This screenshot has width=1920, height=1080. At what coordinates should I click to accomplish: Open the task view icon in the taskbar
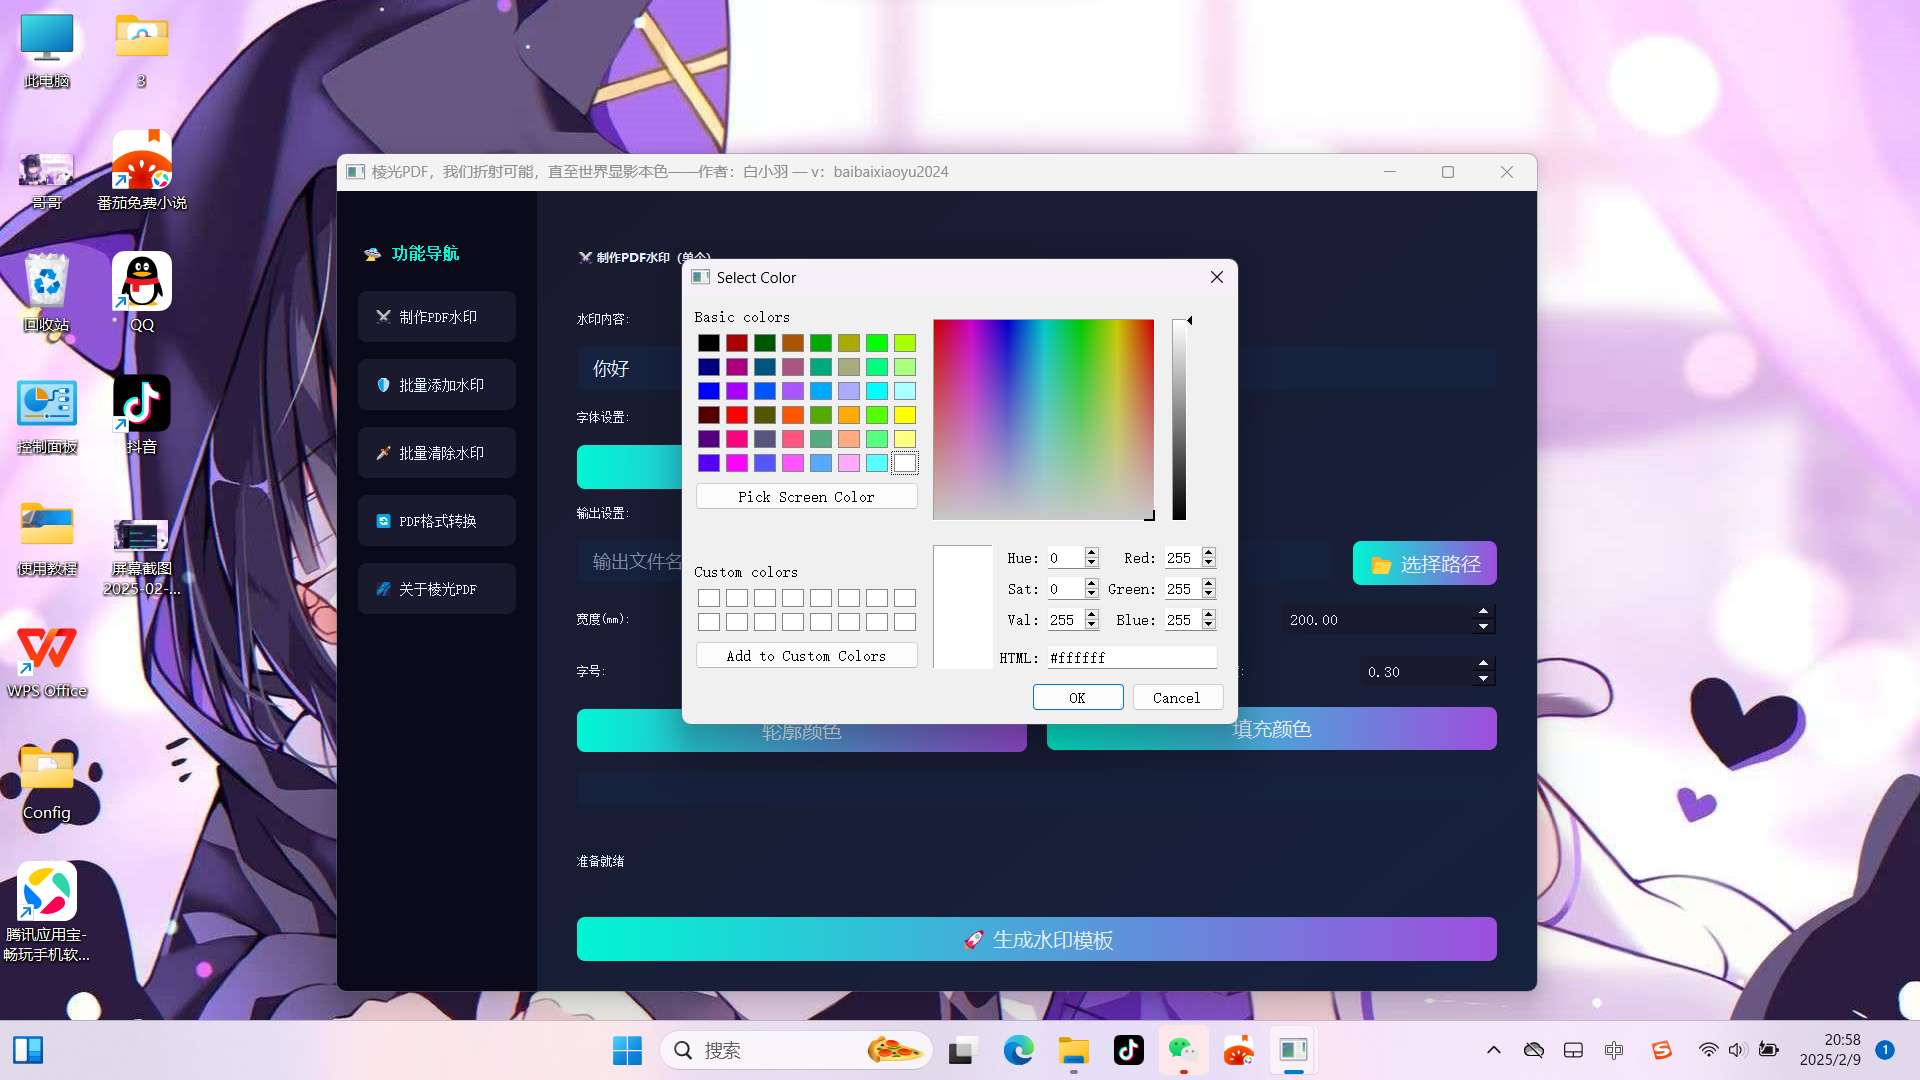click(x=961, y=1050)
